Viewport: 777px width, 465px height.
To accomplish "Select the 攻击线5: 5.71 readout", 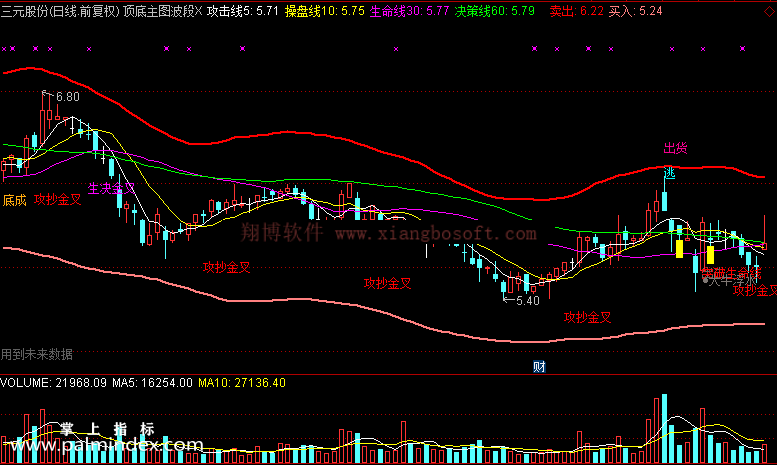I will tap(243, 11).
